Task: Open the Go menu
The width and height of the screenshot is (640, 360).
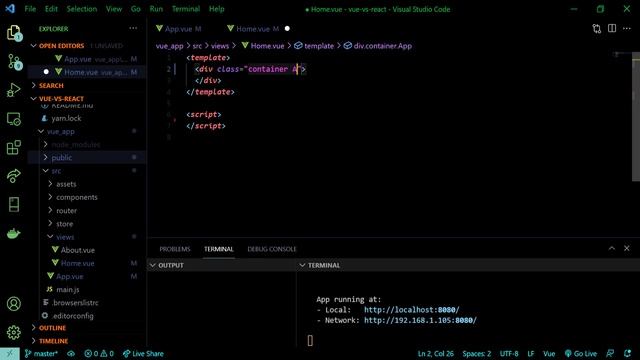Action: click(x=136, y=9)
